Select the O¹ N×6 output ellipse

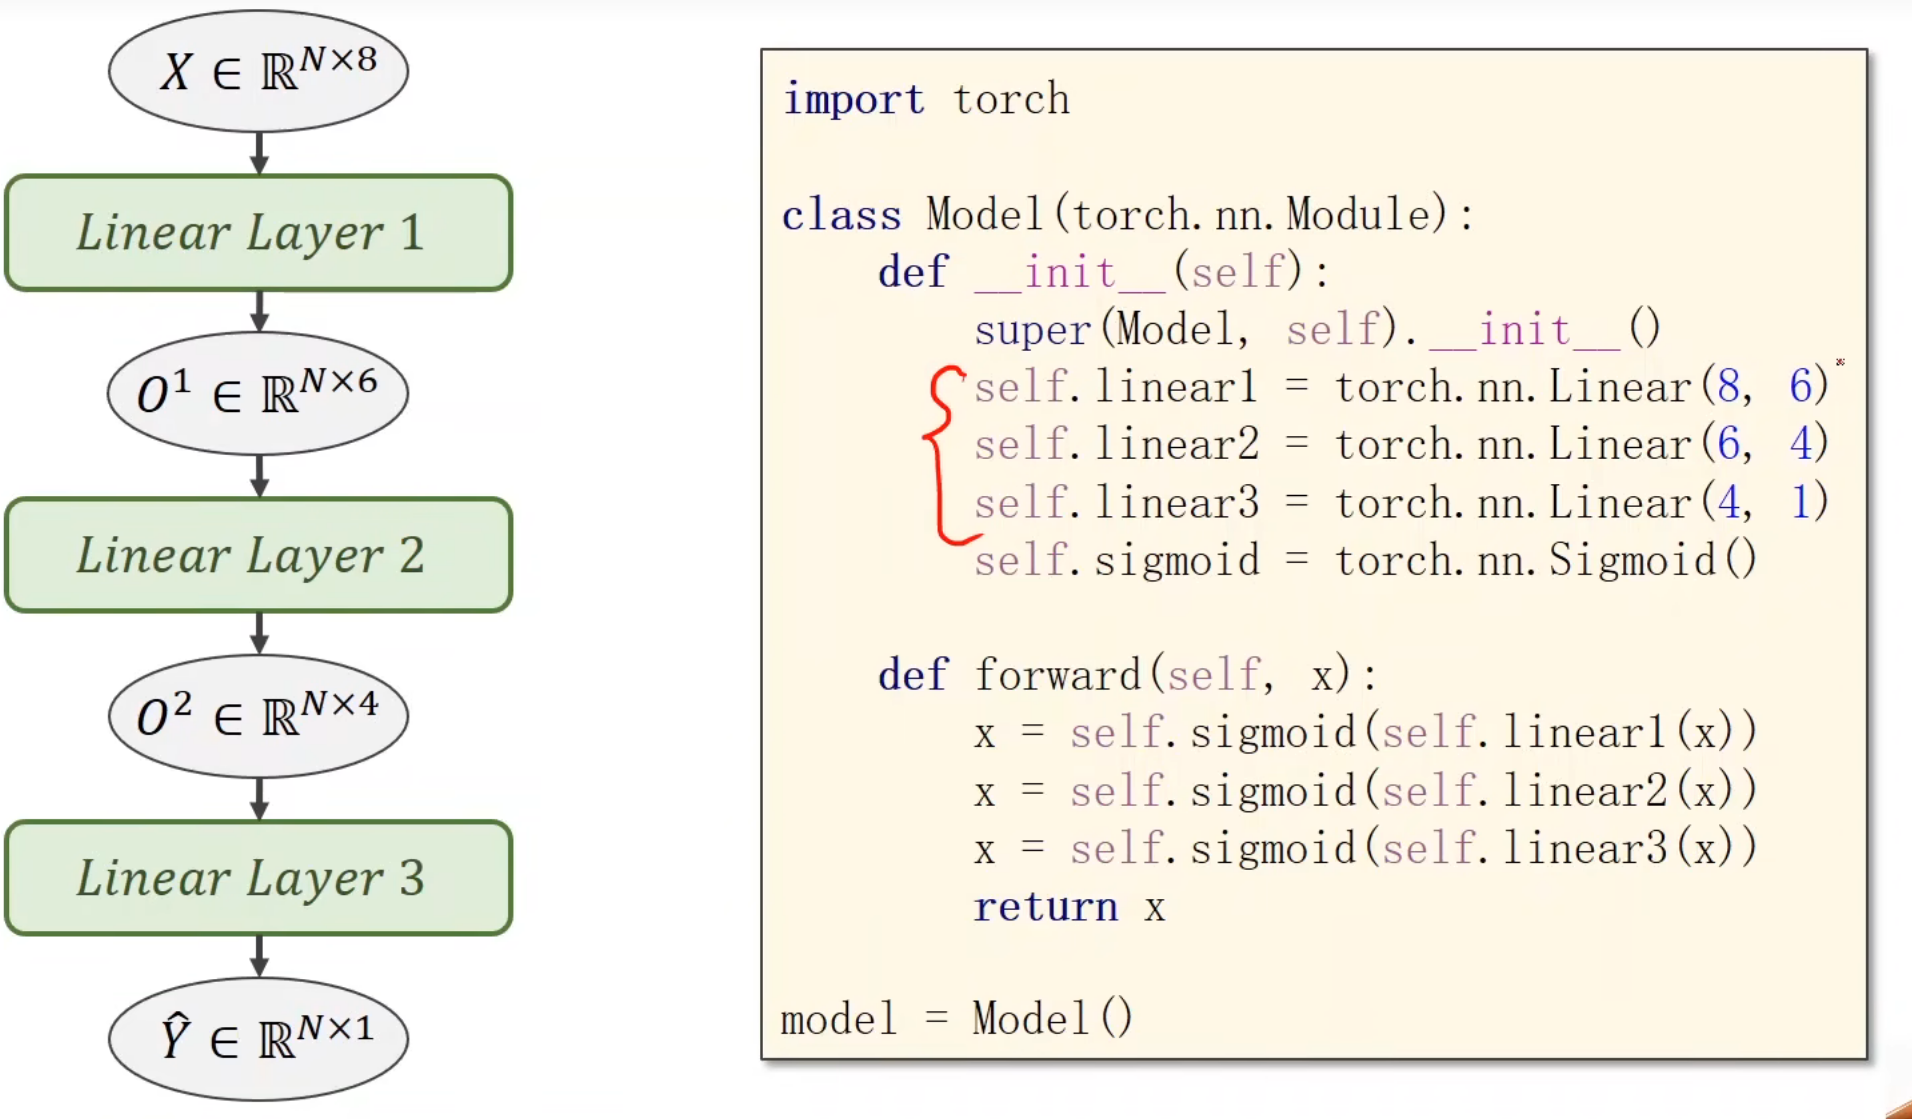(258, 393)
